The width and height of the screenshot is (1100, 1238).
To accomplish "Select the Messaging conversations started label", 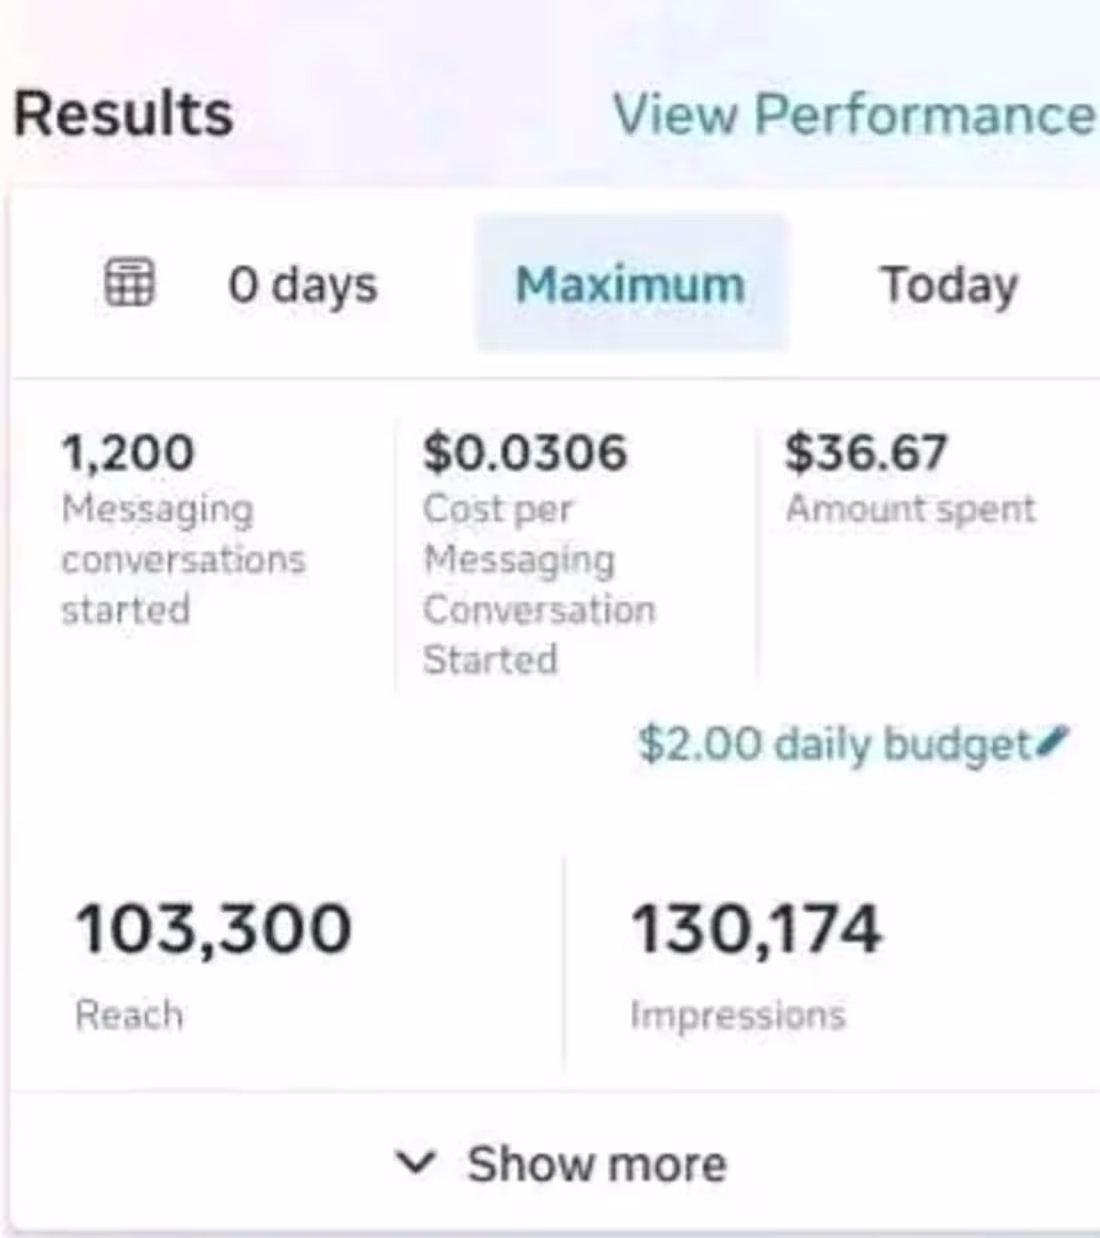I will tap(183, 559).
